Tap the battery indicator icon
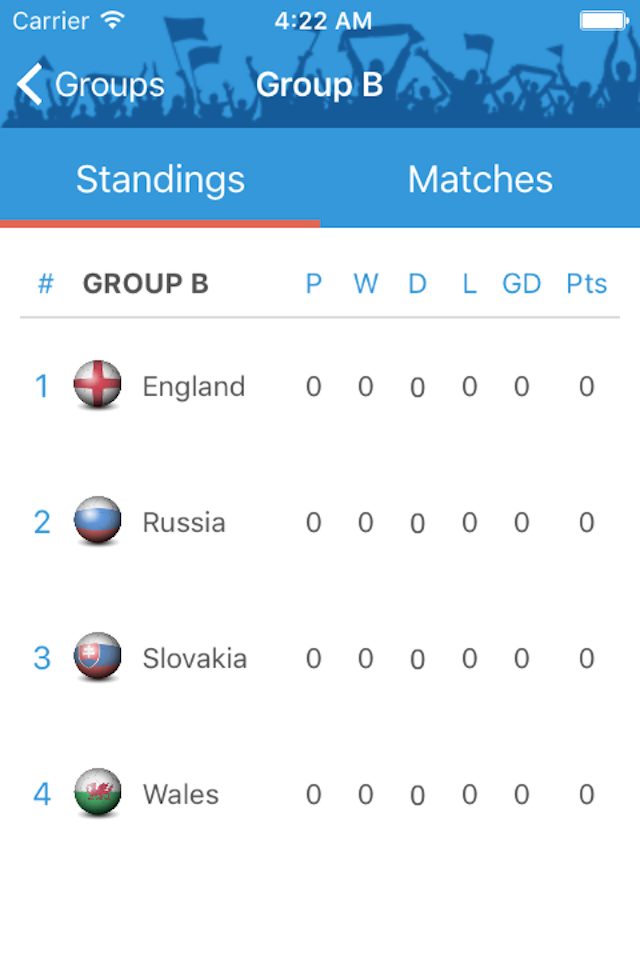Viewport: 640px width, 960px height. click(604, 21)
